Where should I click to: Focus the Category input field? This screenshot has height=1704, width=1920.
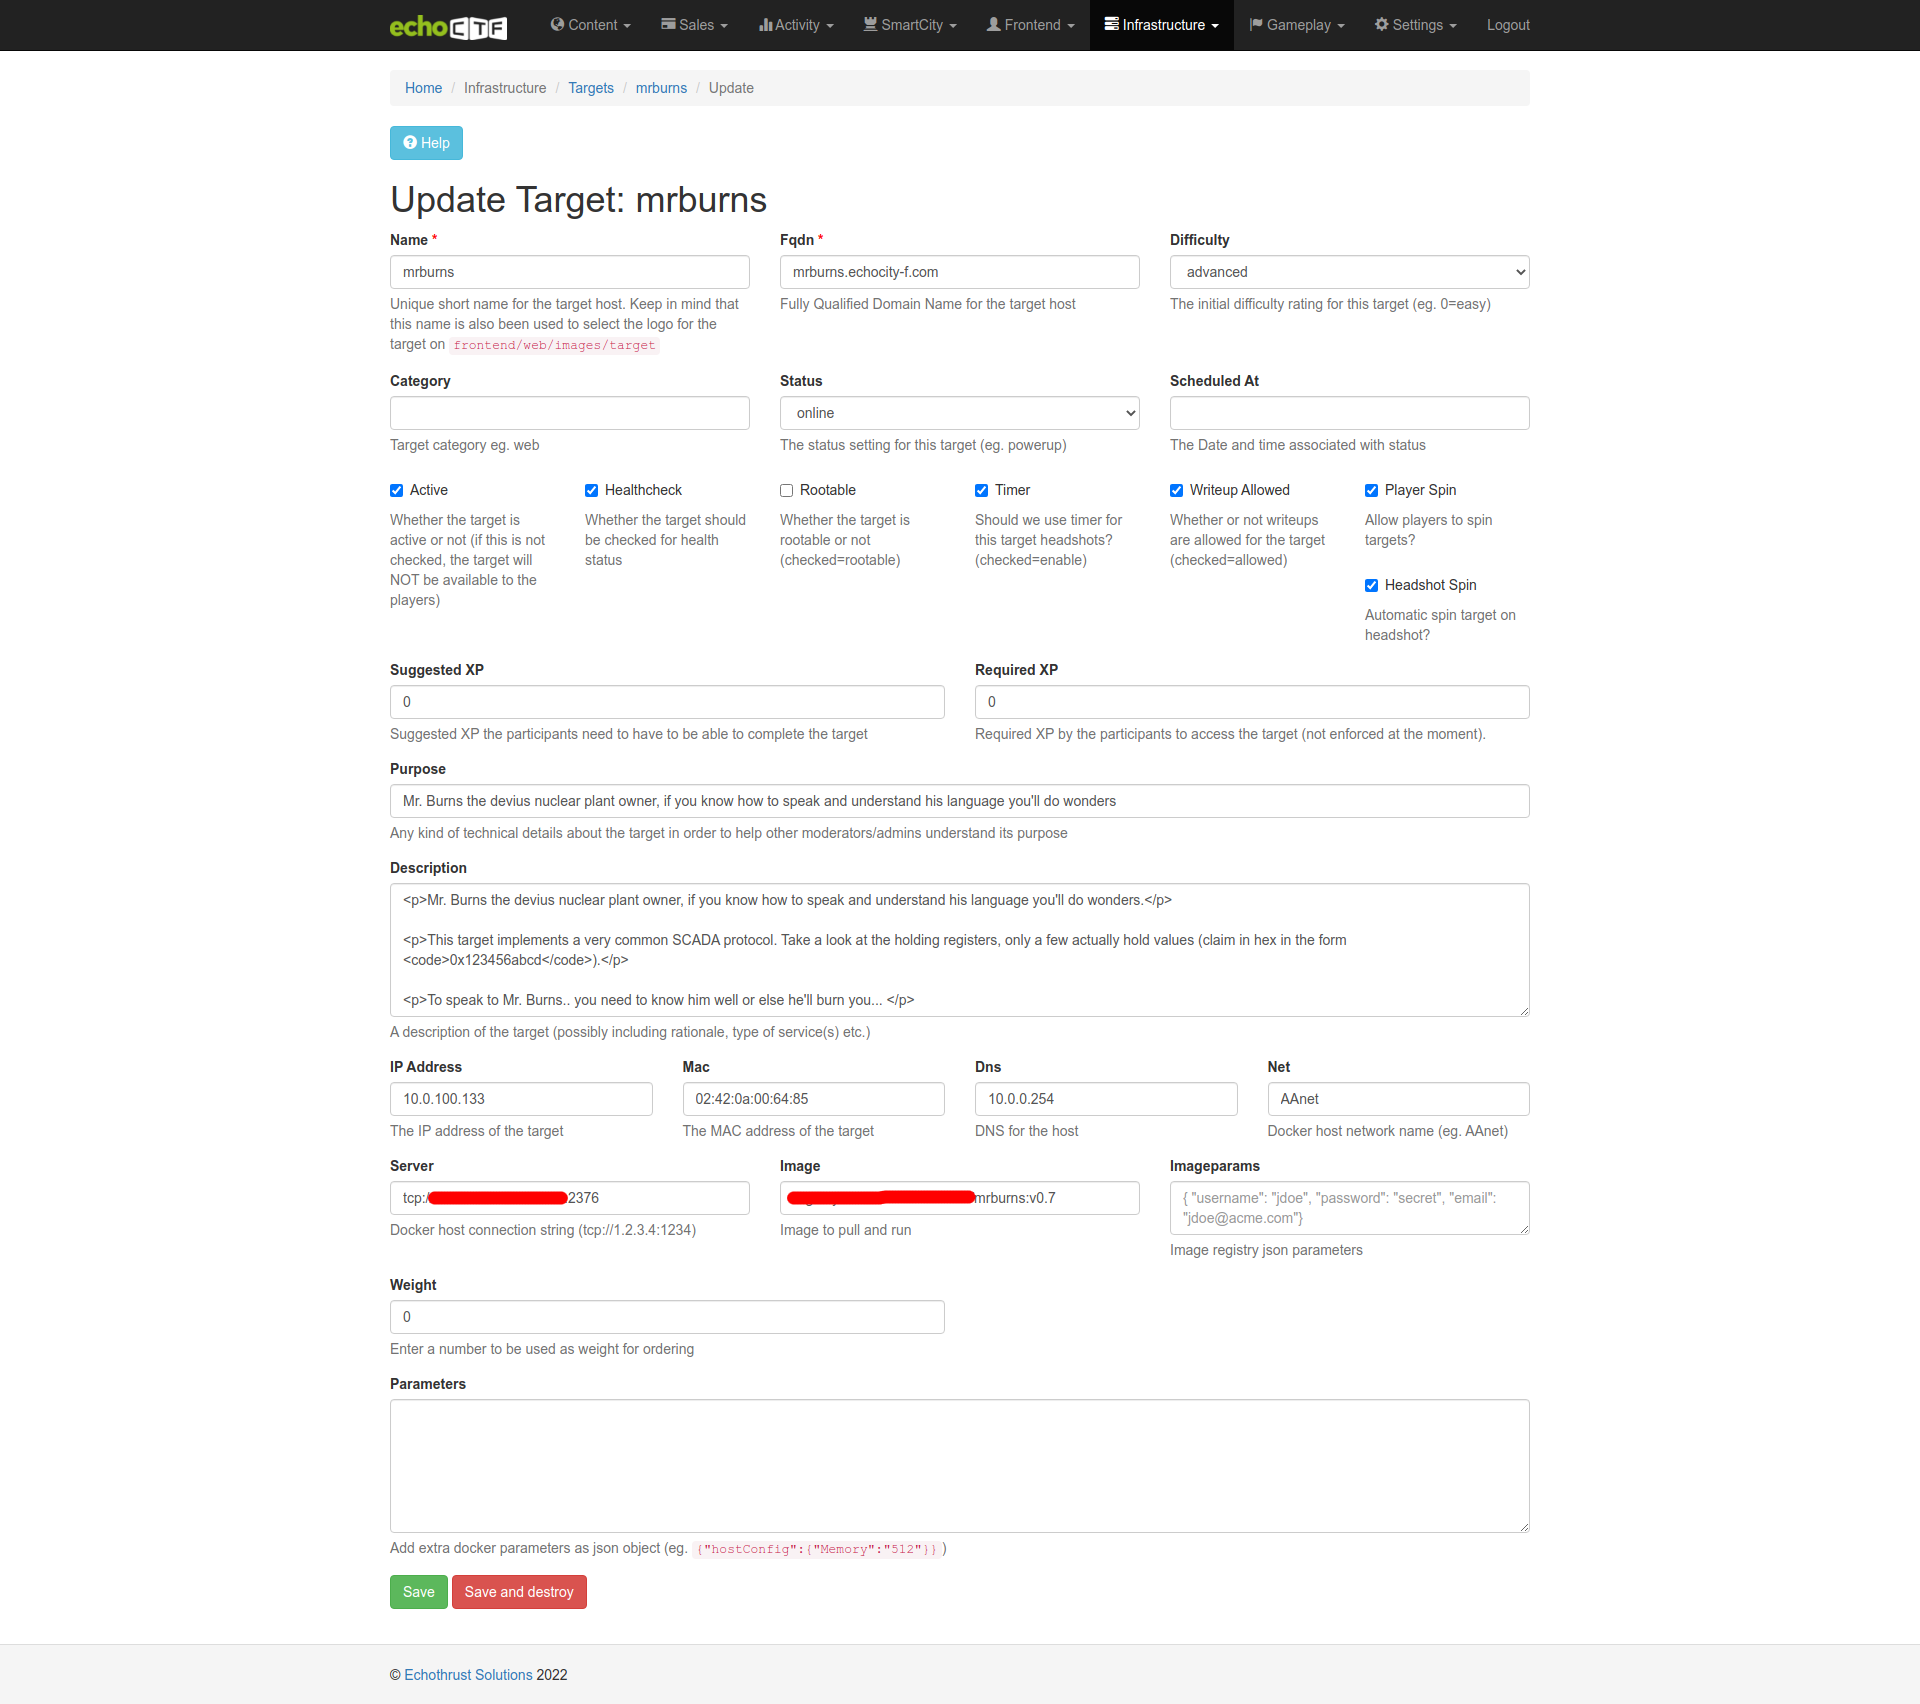click(569, 413)
